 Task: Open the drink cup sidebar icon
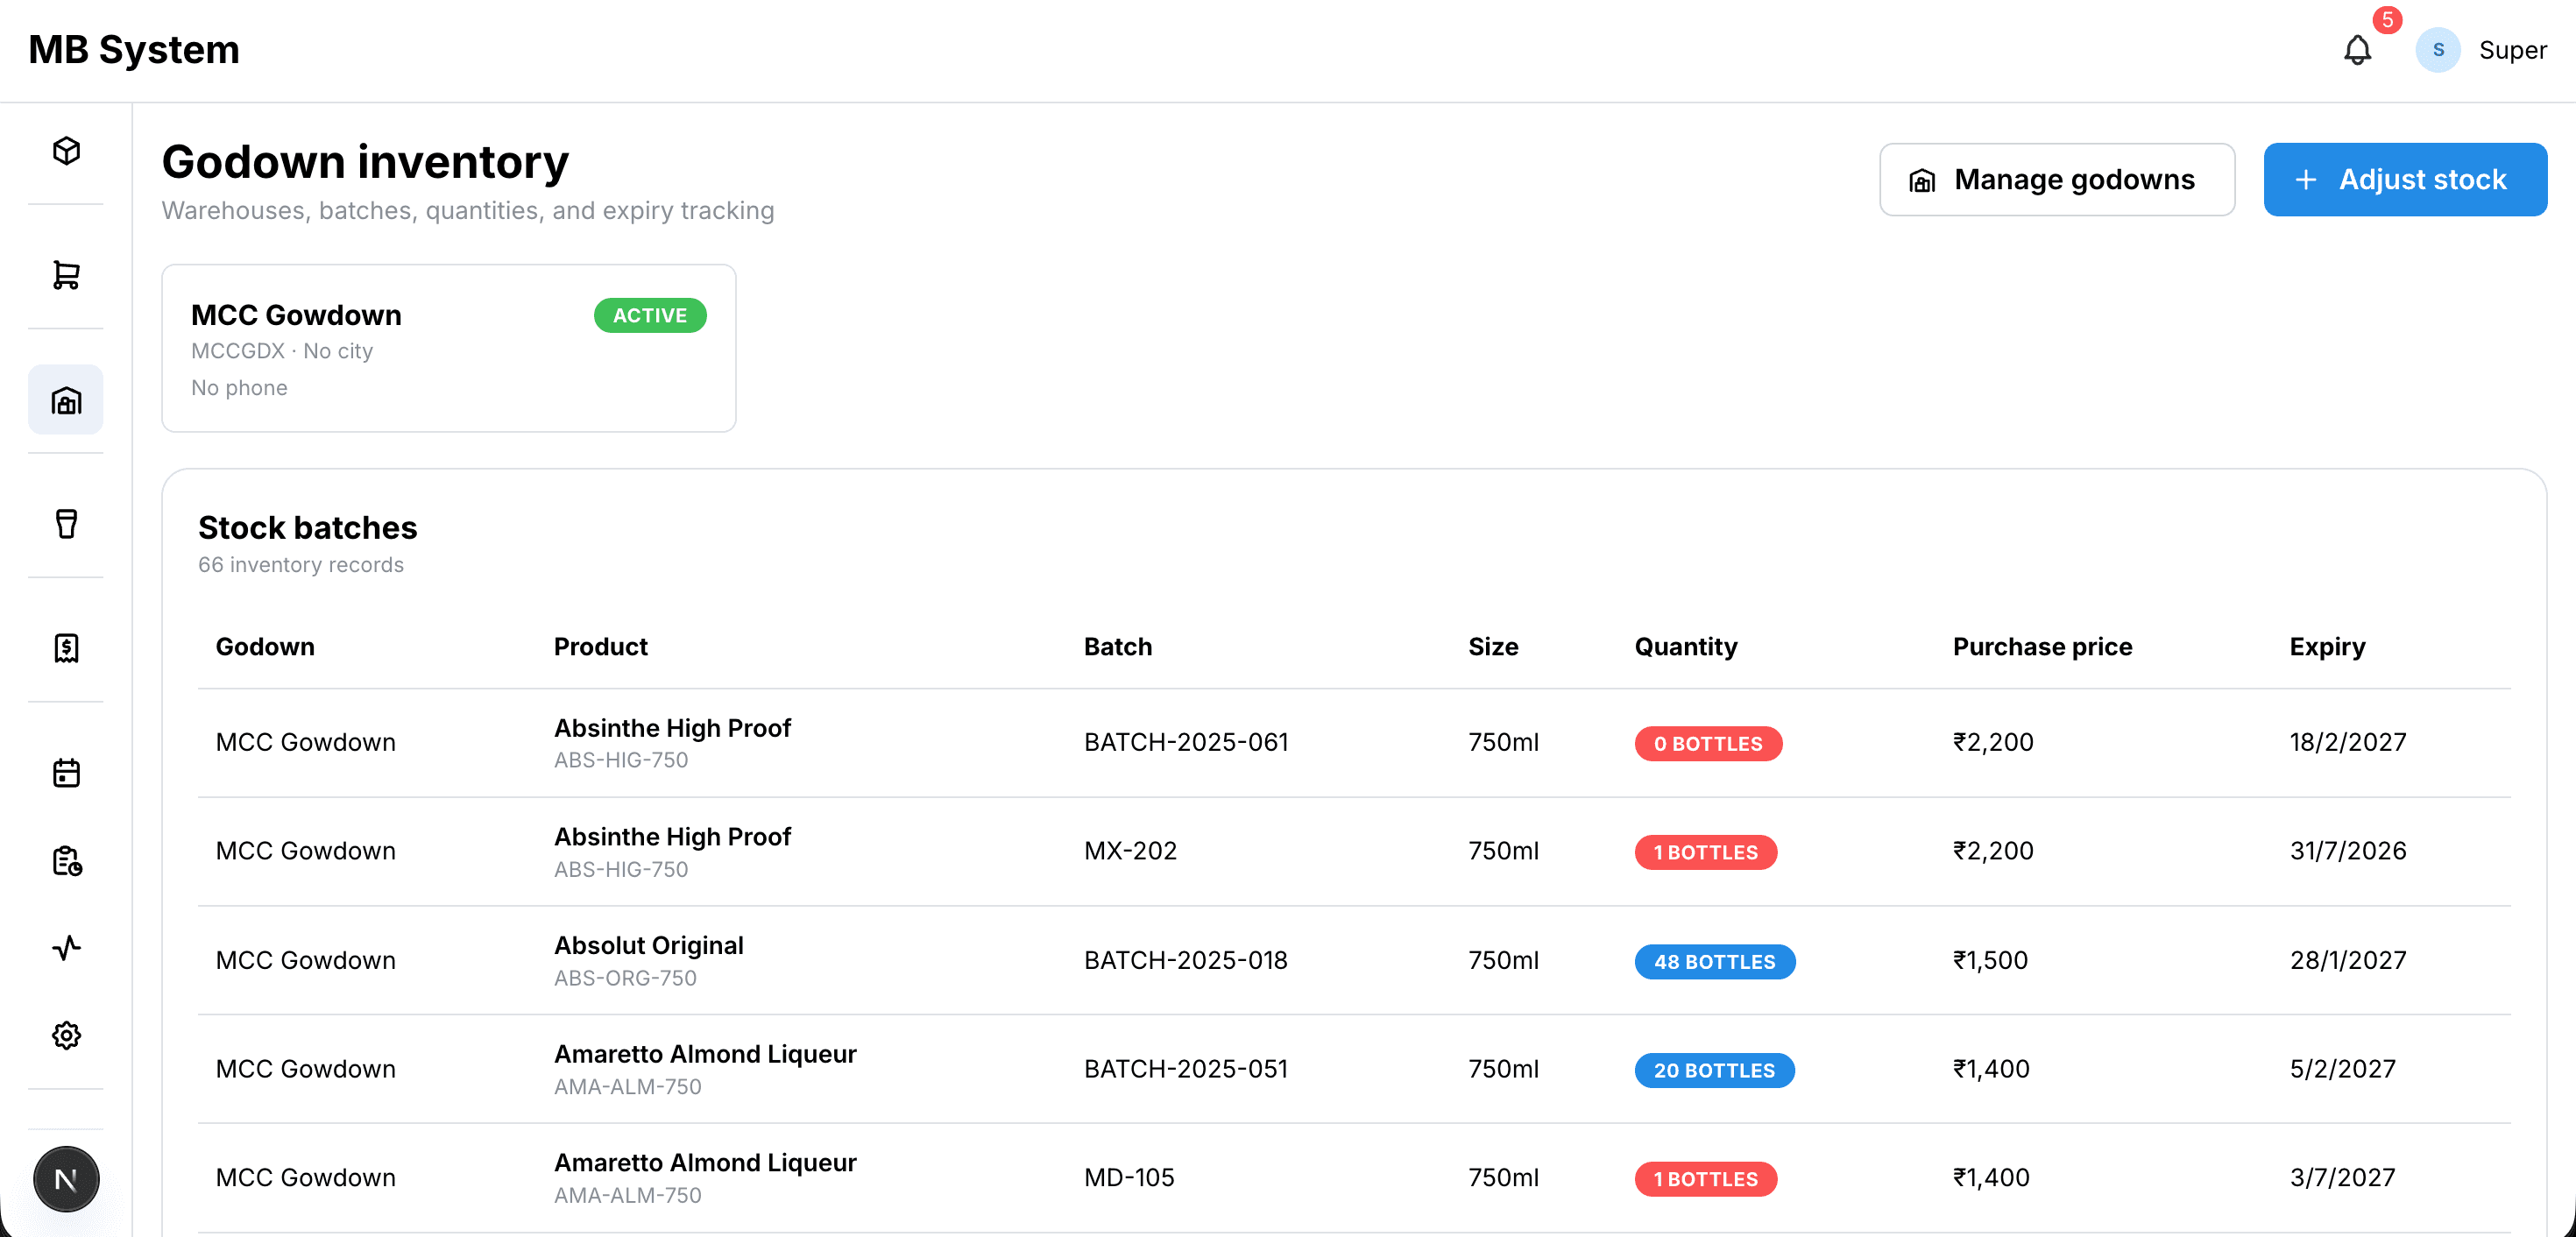(x=66, y=524)
